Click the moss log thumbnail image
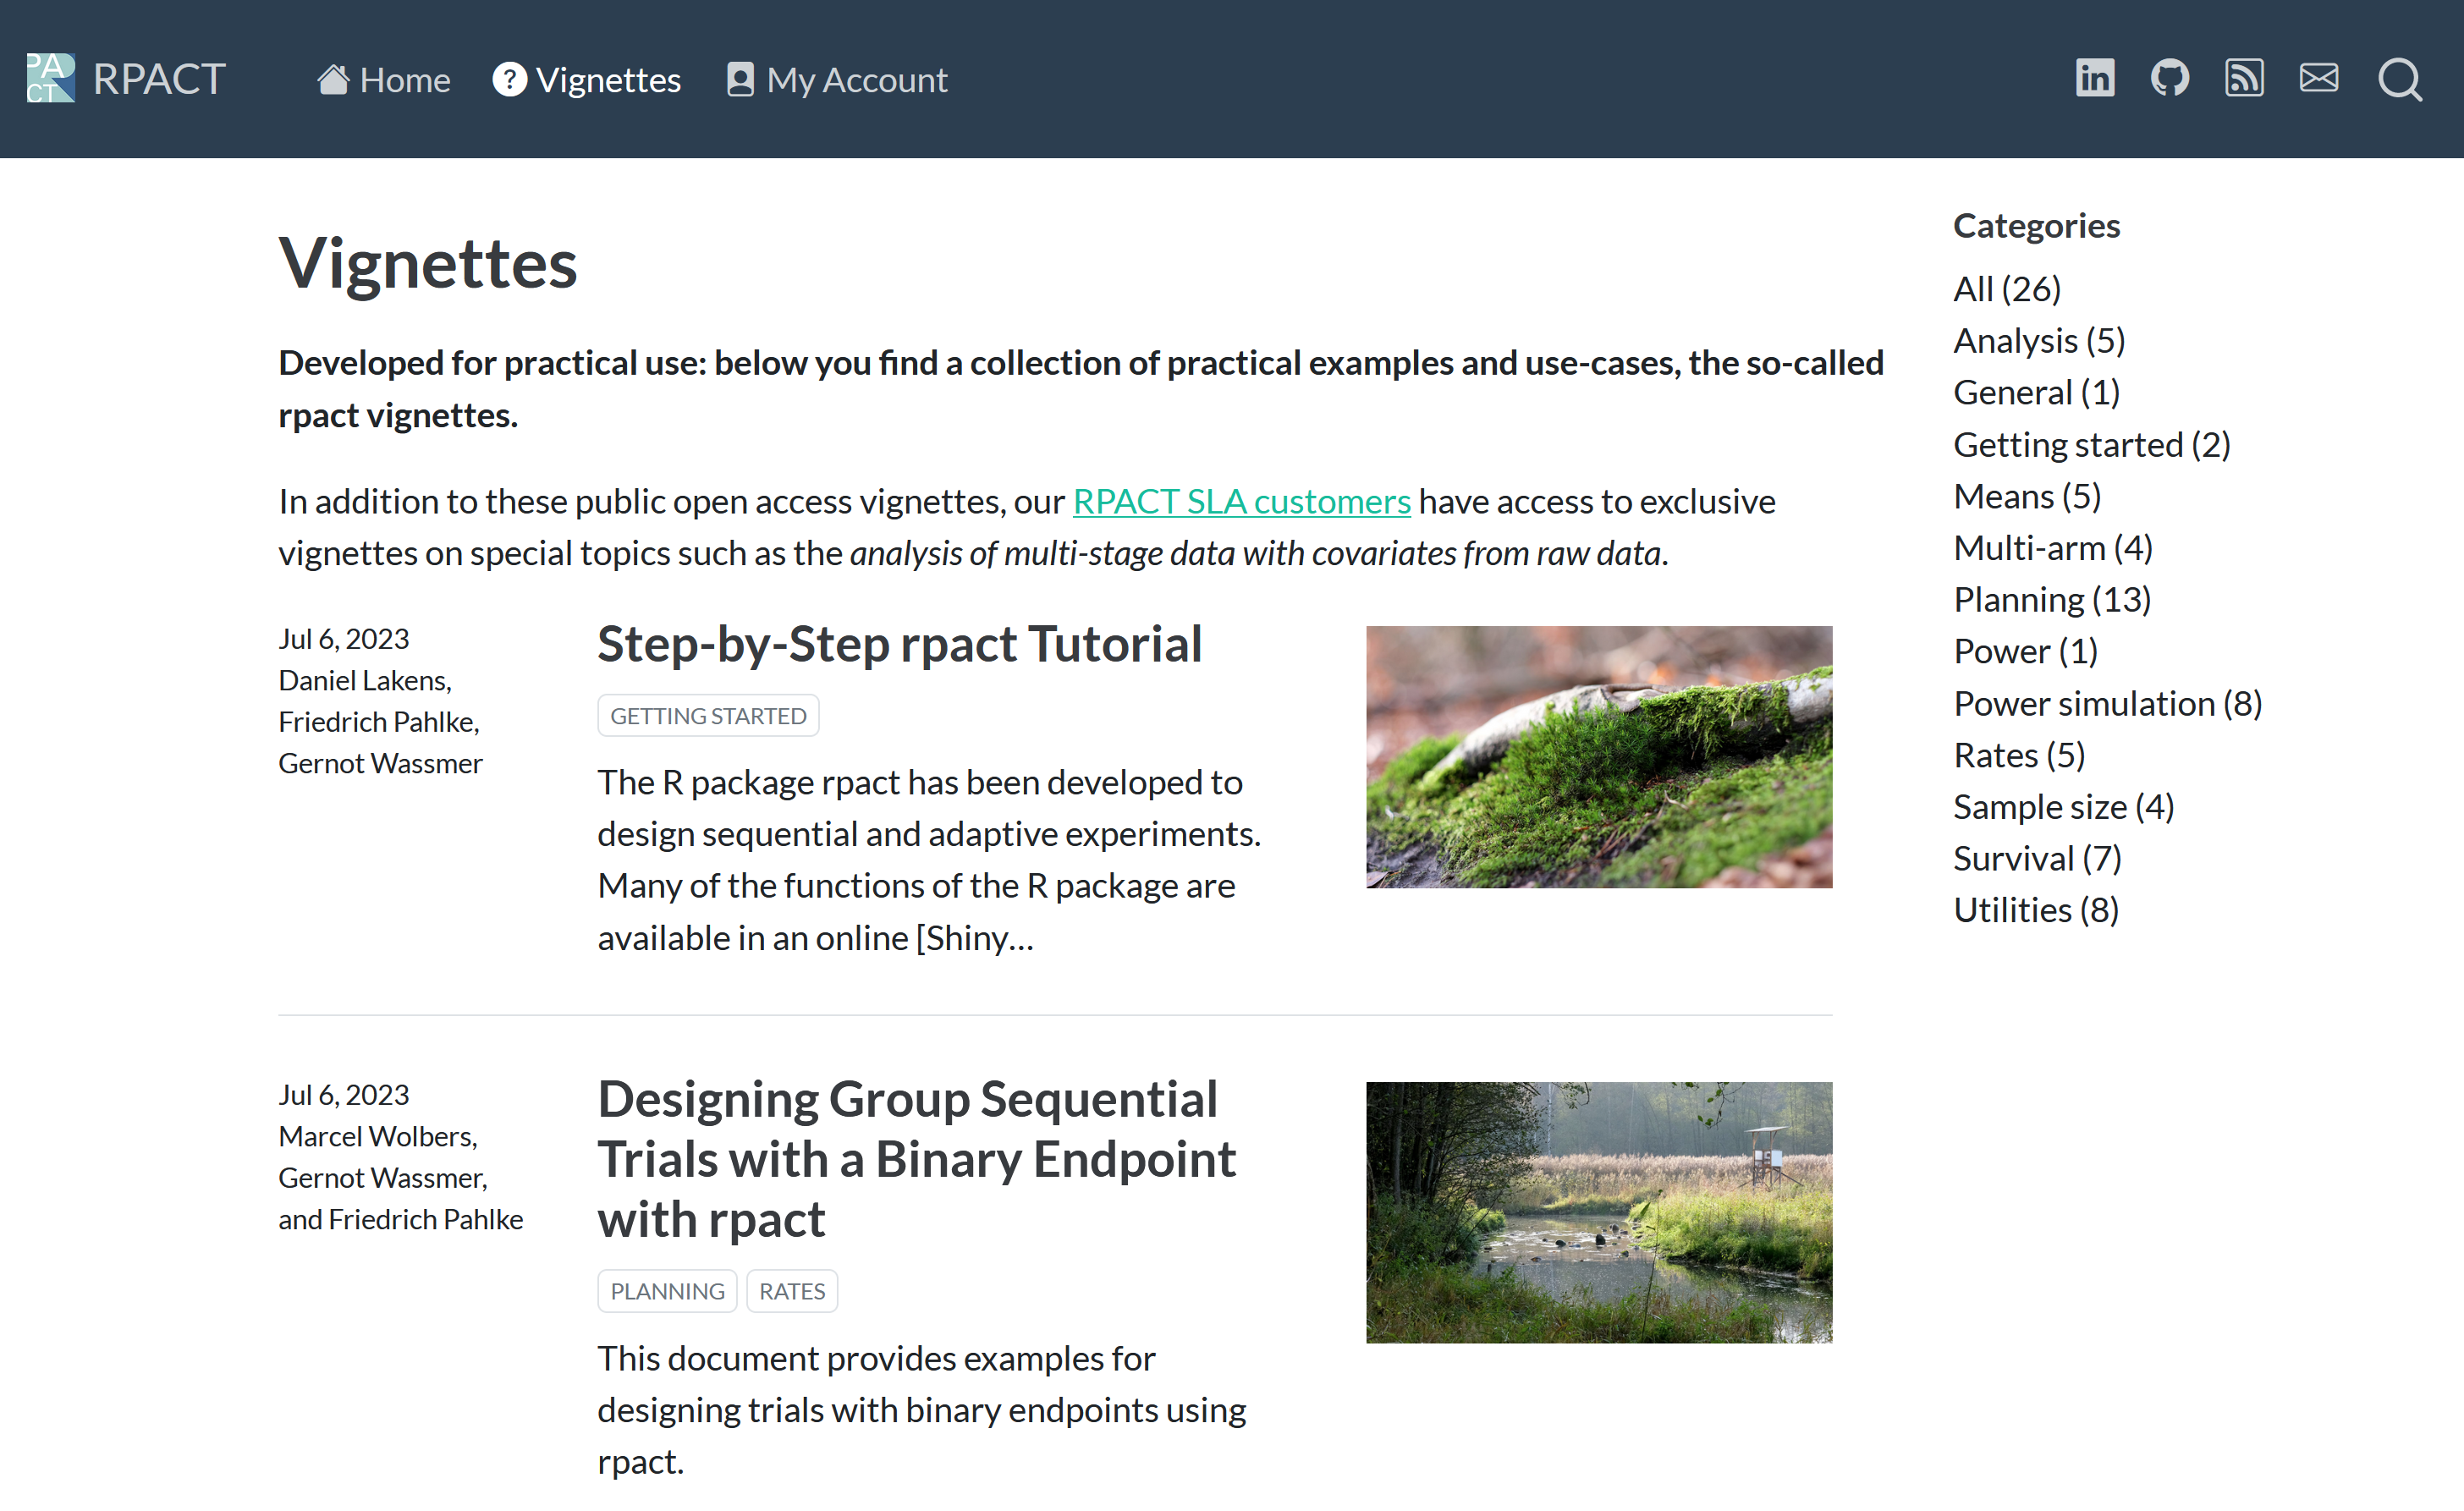The height and width of the screenshot is (1511, 2464). [x=1599, y=757]
